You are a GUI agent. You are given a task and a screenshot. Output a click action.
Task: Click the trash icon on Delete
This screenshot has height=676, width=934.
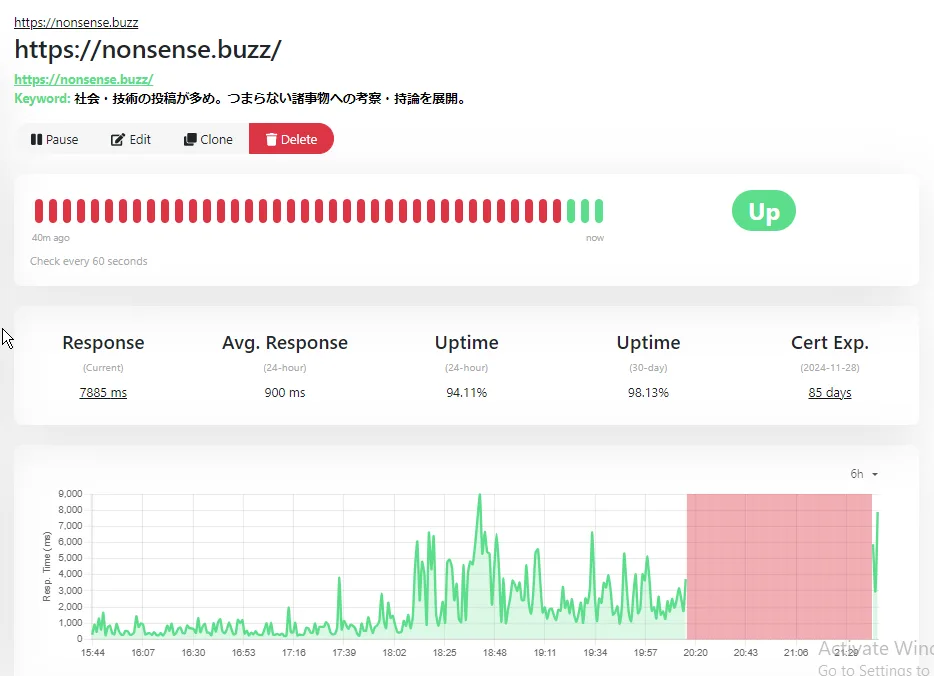271,140
